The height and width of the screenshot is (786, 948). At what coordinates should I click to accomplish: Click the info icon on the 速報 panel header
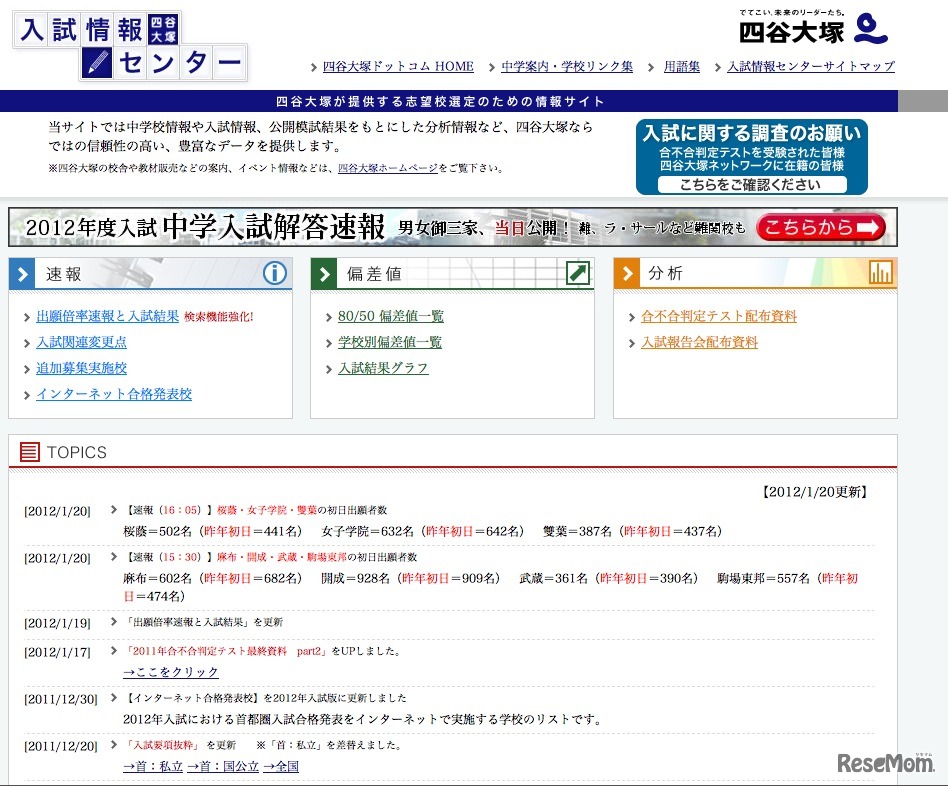tap(274, 273)
